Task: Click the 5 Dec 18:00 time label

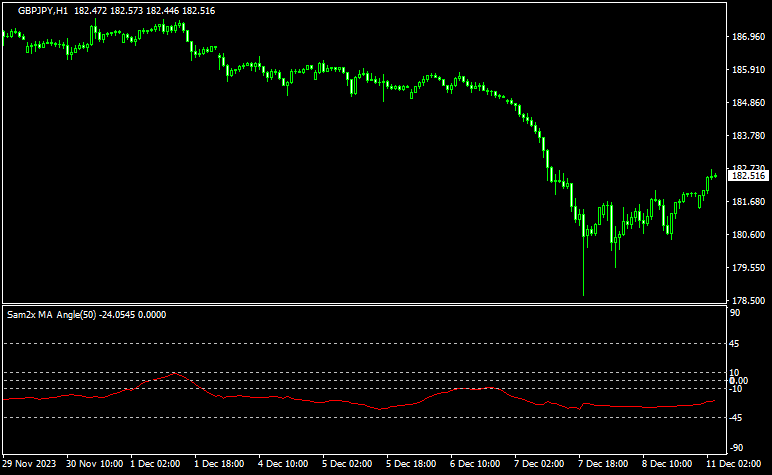Action: [x=411, y=464]
